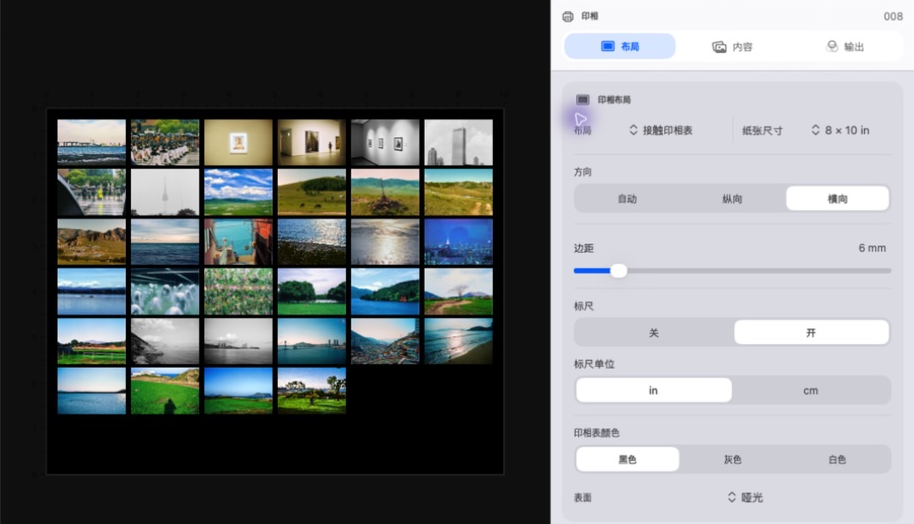Viewport: 914px width, 524px height.
Task: Open the 内容 tab
Action: coord(732,47)
